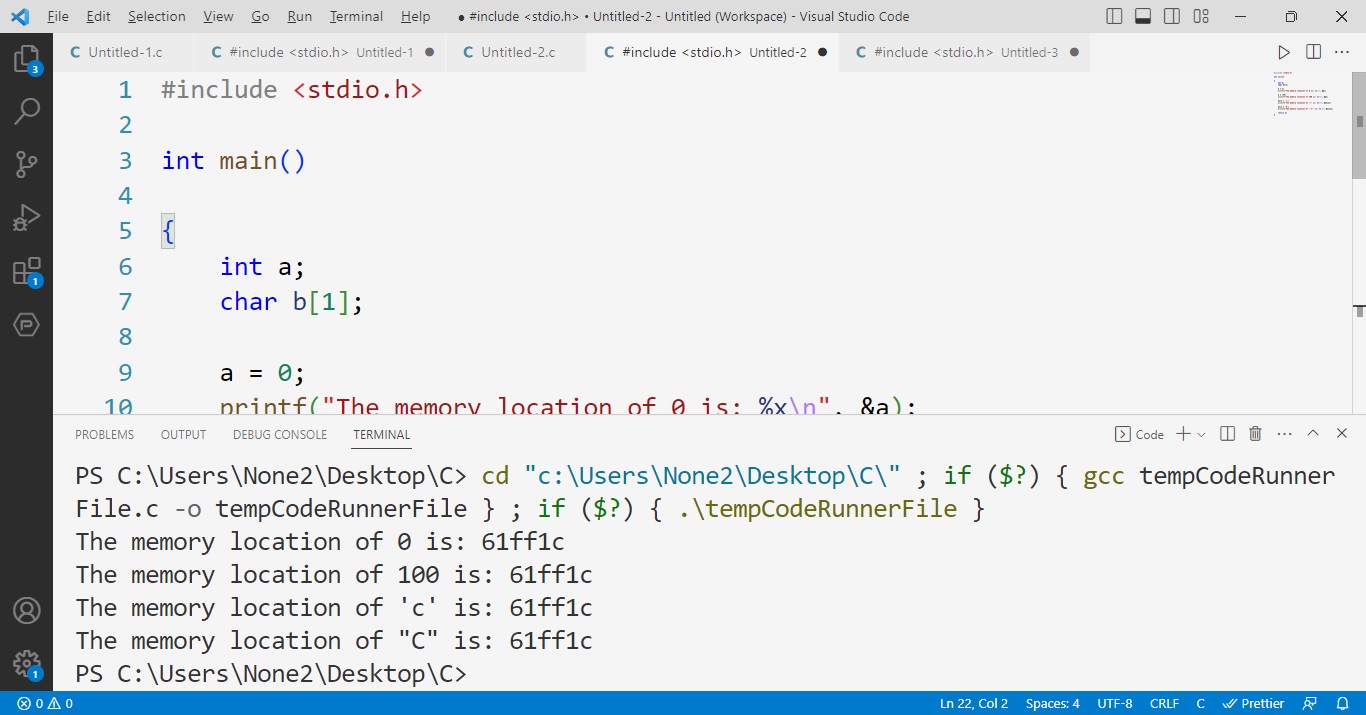The height and width of the screenshot is (715, 1366).
Task: Click on line number 7 in the gutter
Action: (x=125, y=301)
